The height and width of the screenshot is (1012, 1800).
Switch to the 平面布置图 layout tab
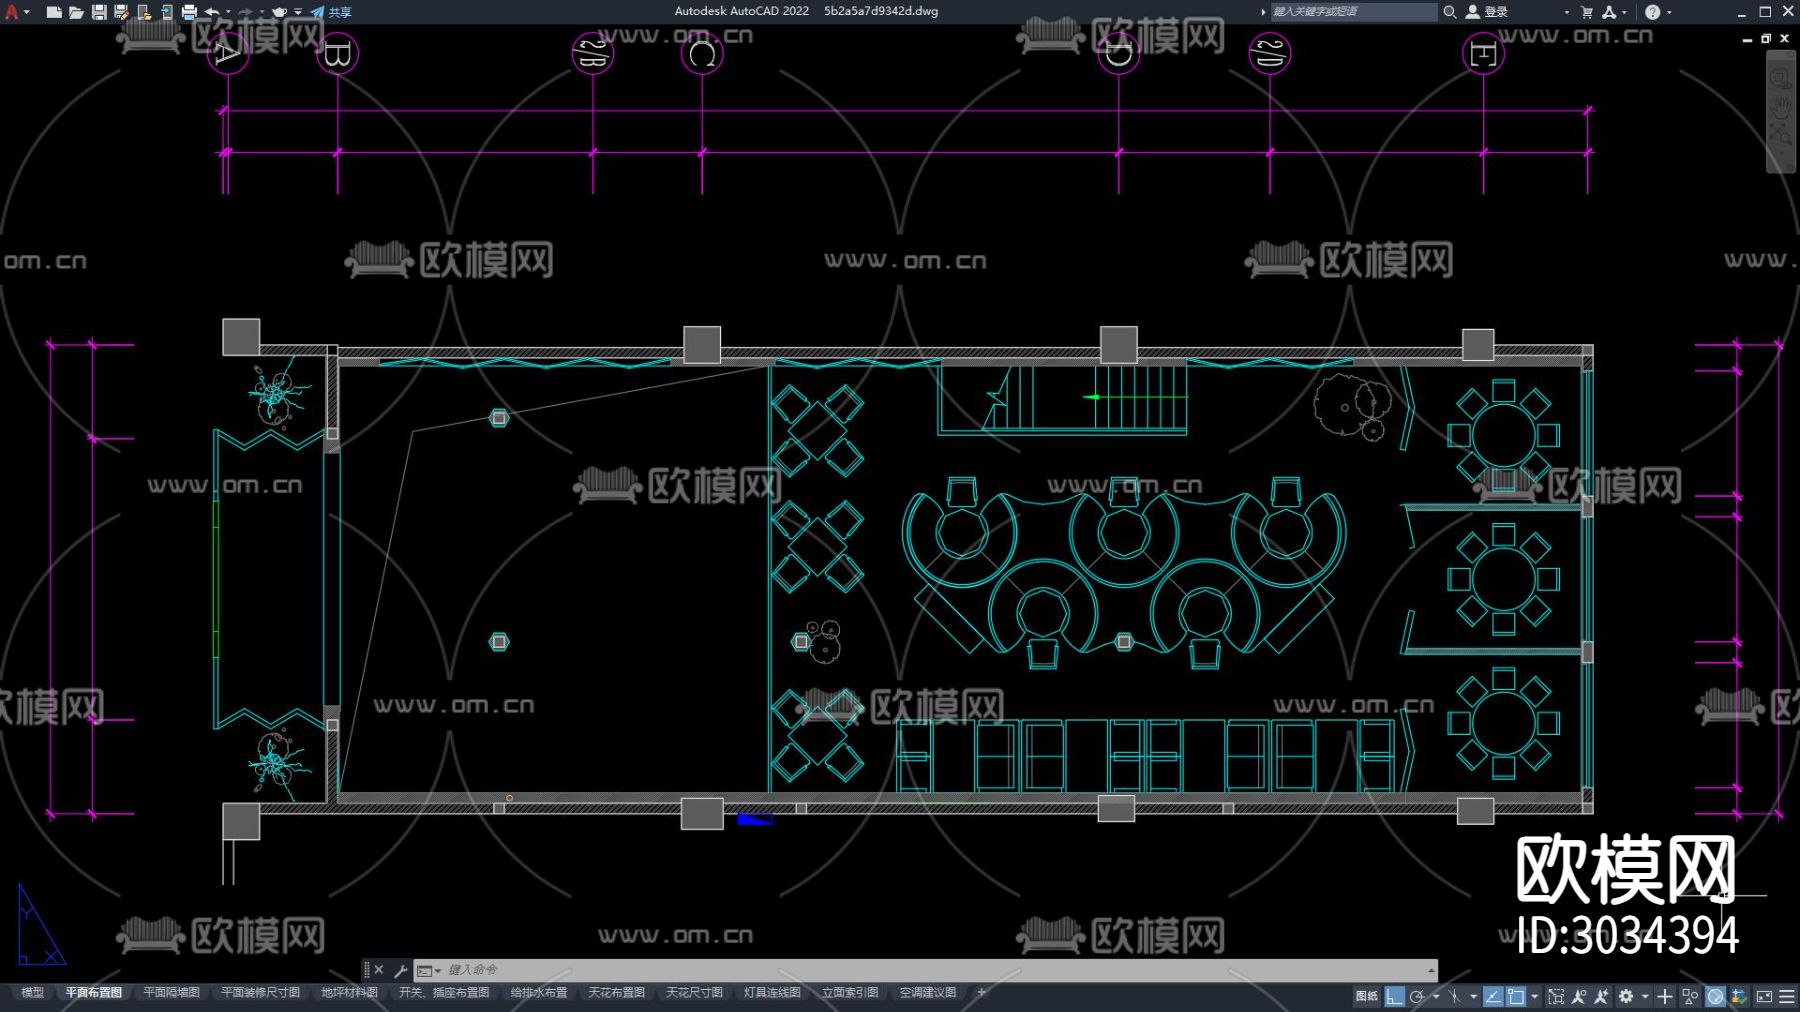(x=94, y=993)
